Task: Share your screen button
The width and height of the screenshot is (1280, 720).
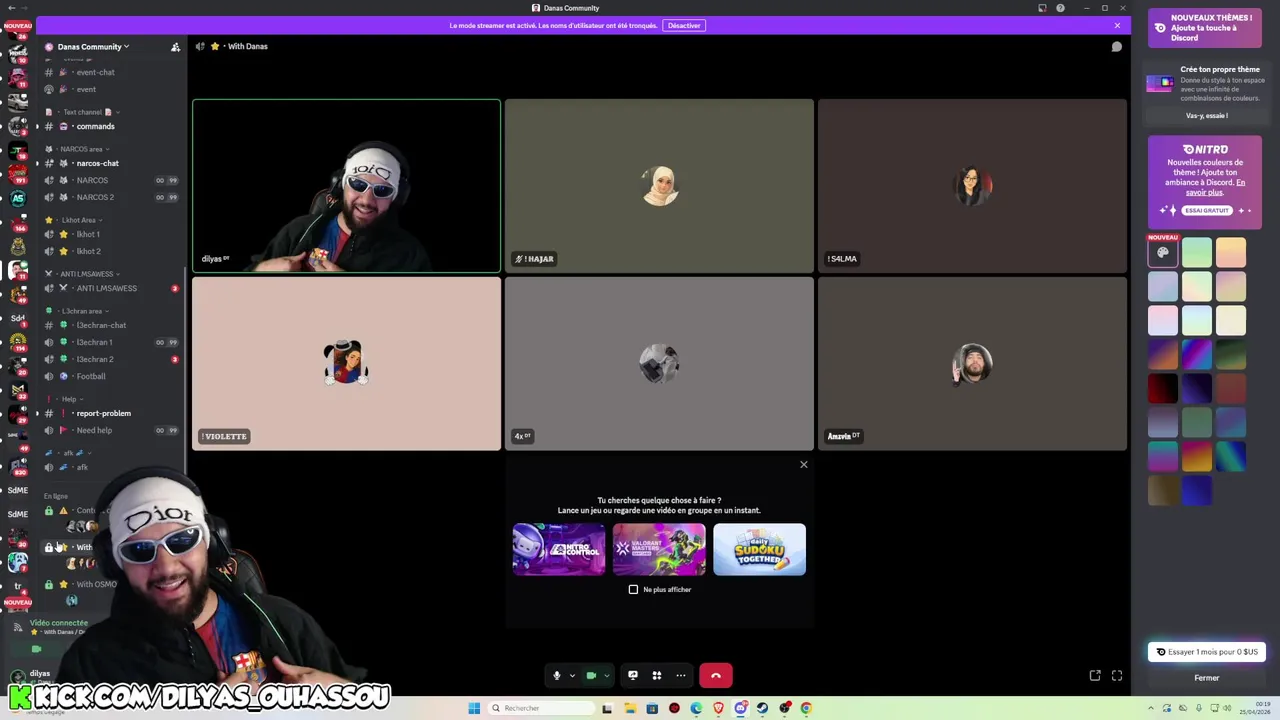Action: (632, 676)
